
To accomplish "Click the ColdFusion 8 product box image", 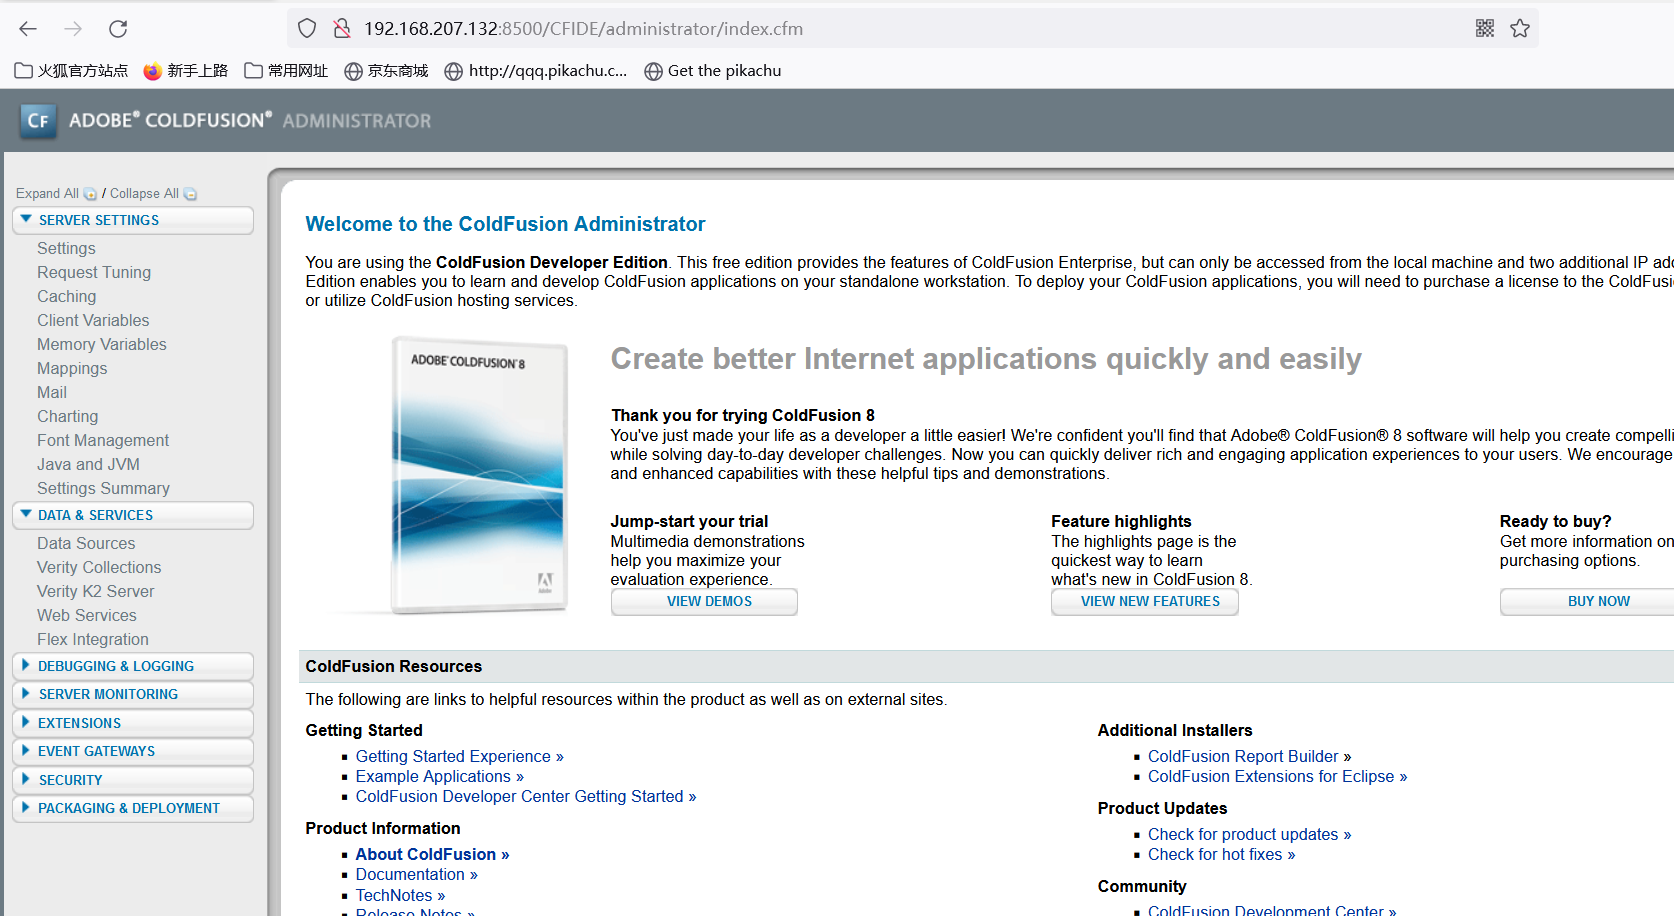I will pos(480,475).
